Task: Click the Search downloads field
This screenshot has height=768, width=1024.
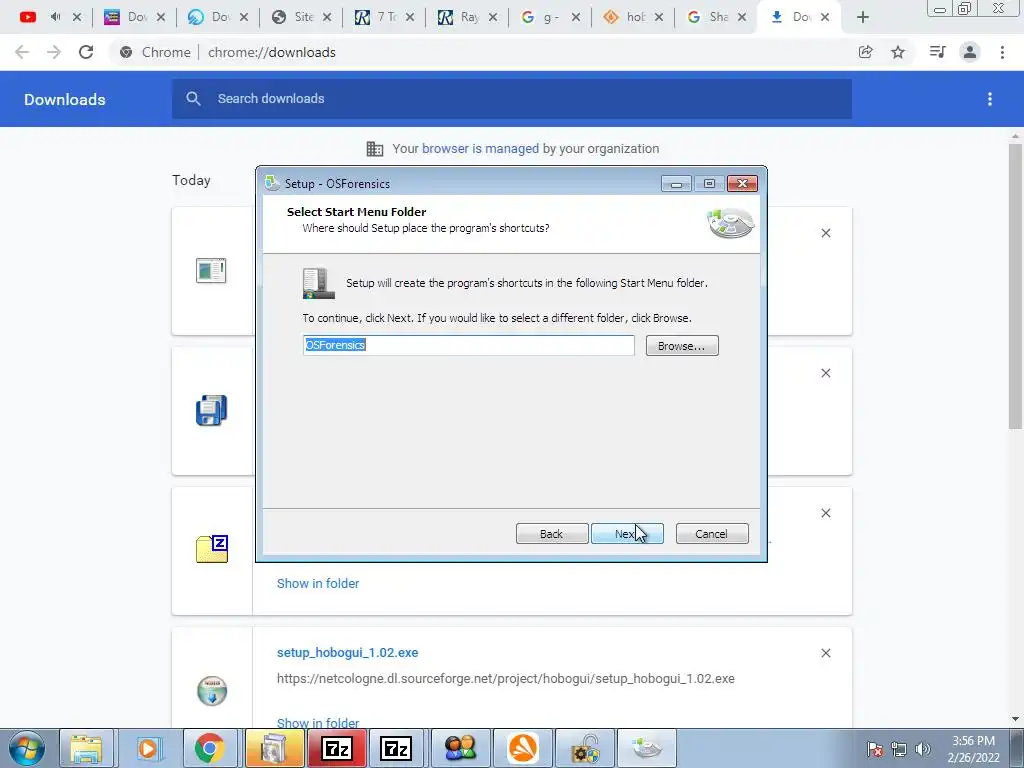Action: [x=512, y=99]
